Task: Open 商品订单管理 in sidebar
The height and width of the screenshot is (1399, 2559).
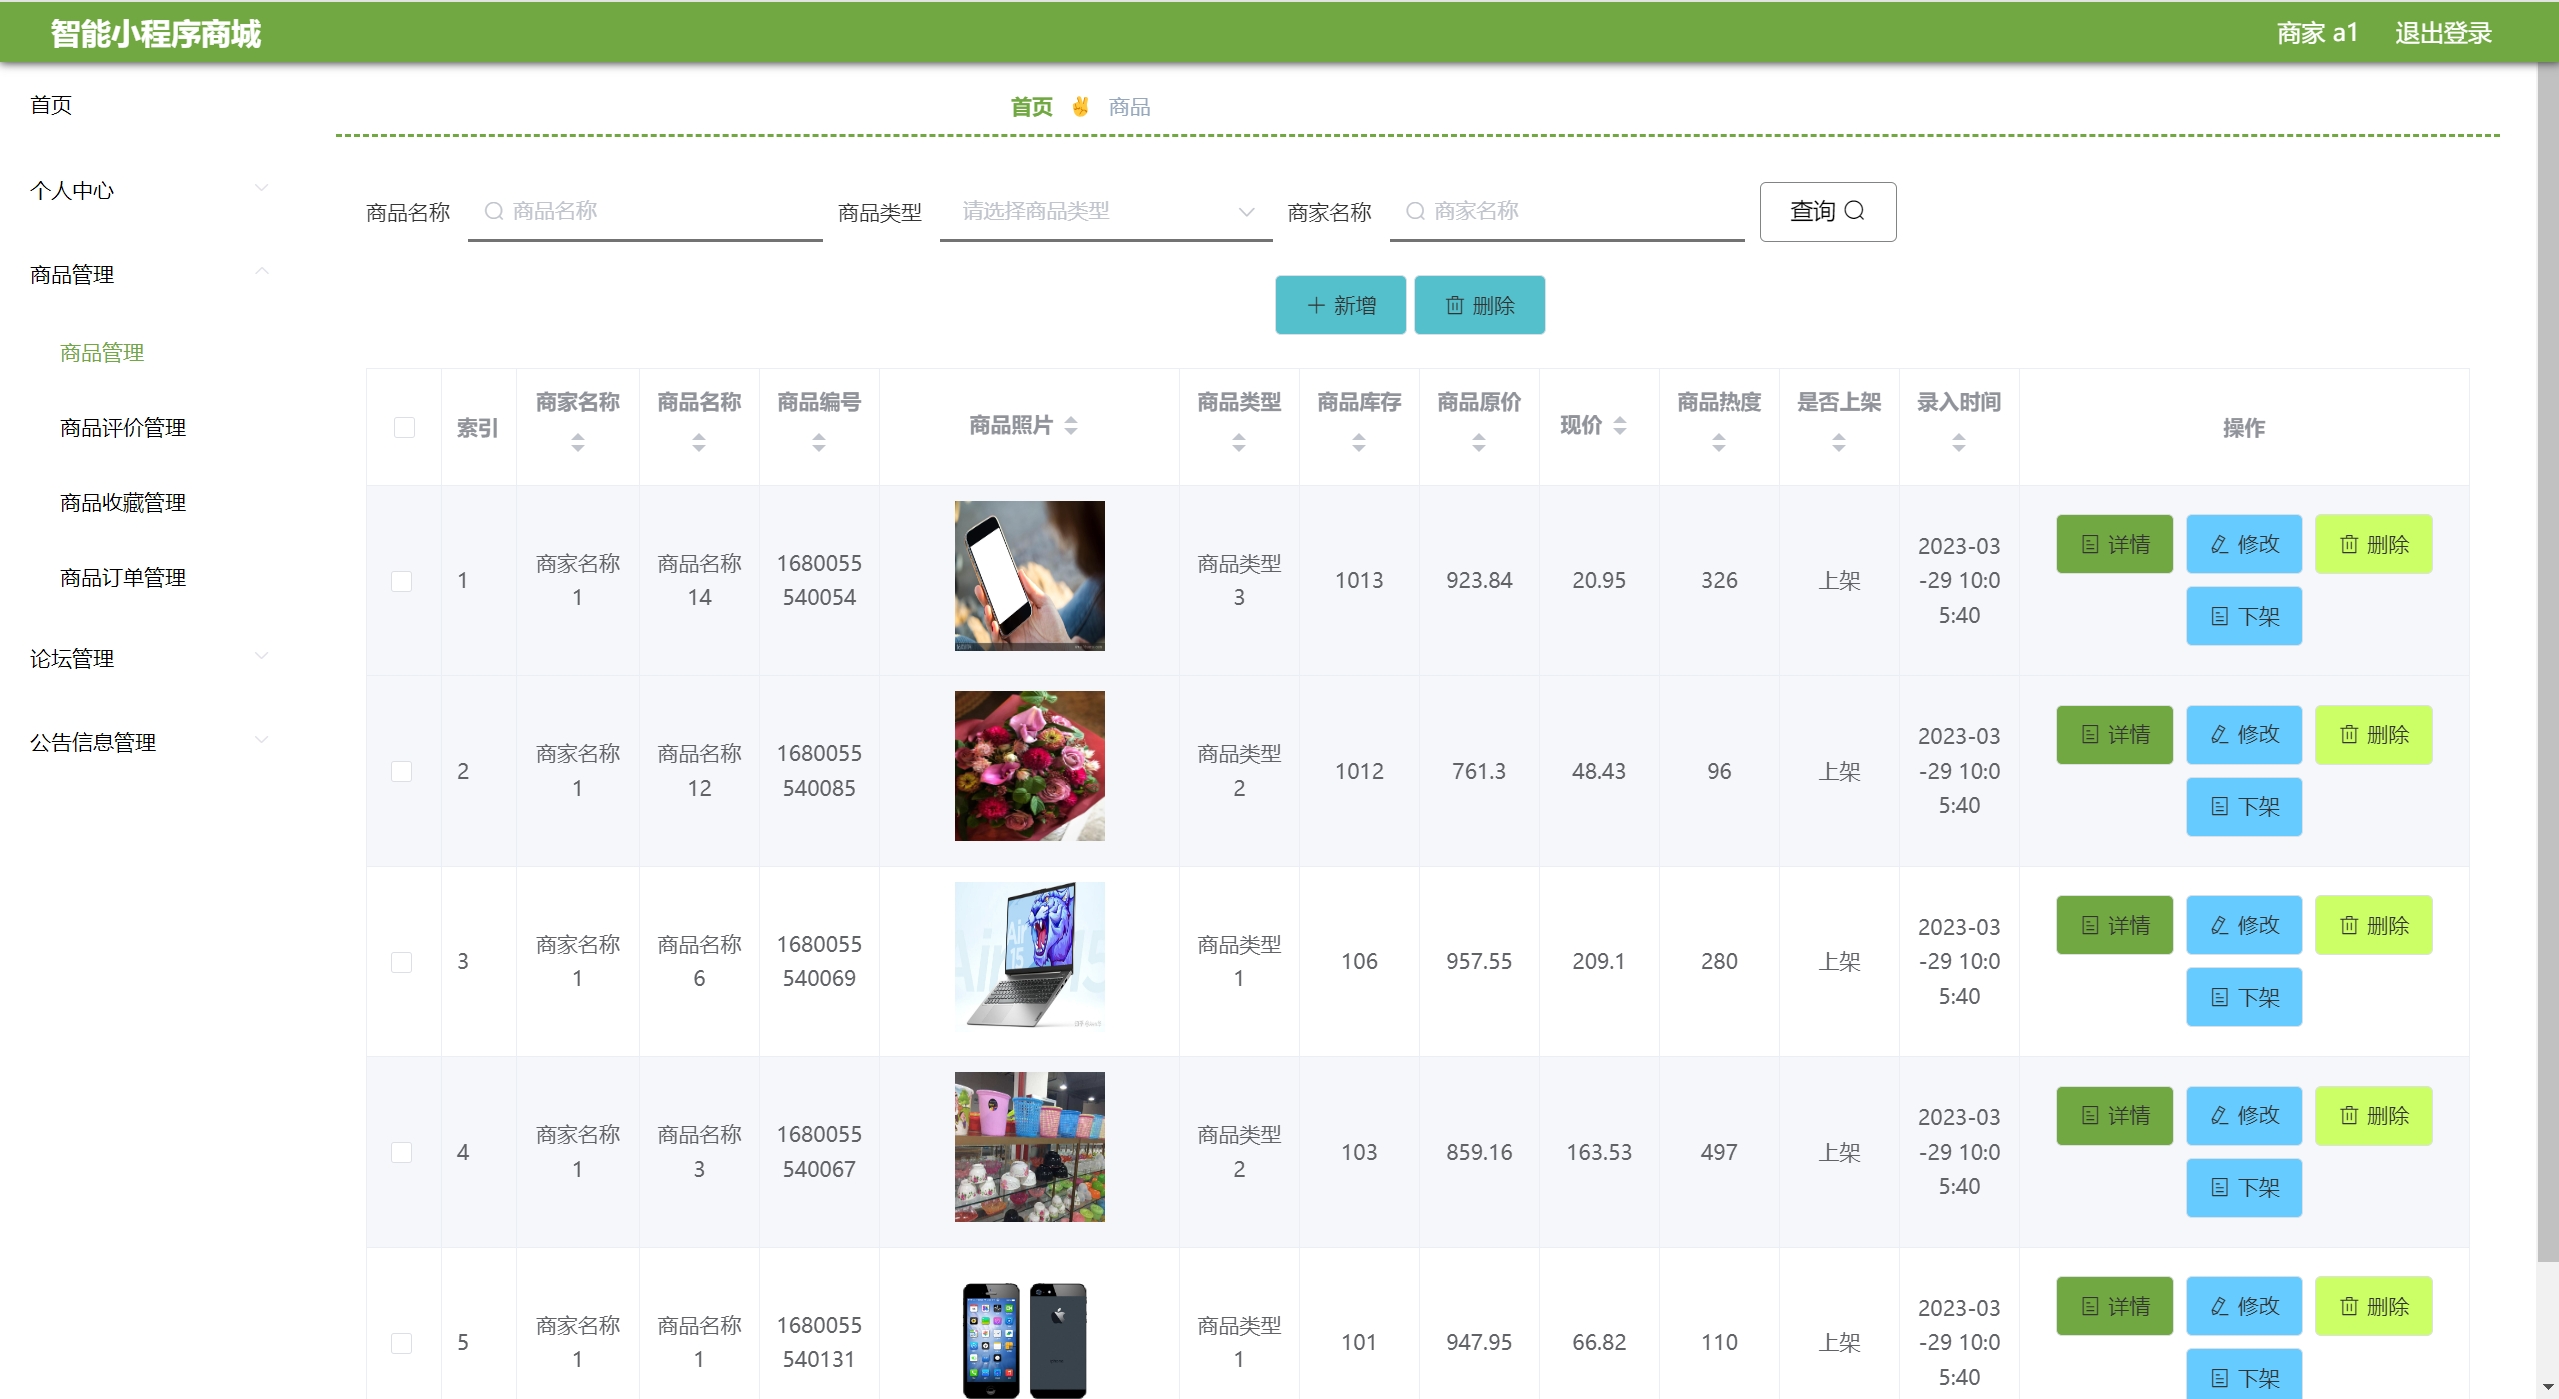Action: (x=123, y=578)
